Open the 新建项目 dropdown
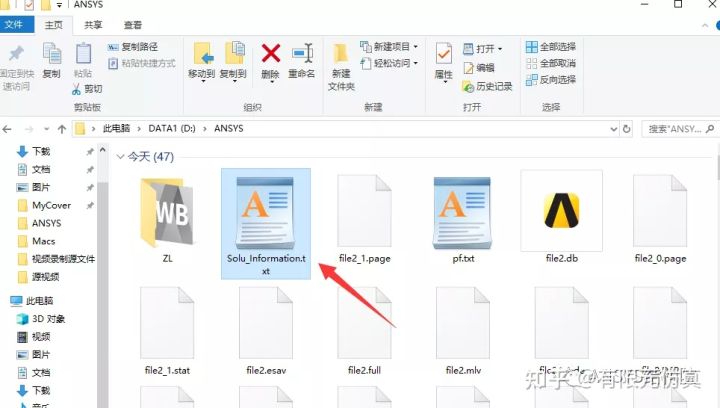Image resolution: width=720 pixels, height=408 pixels. [x=389, y=47]
